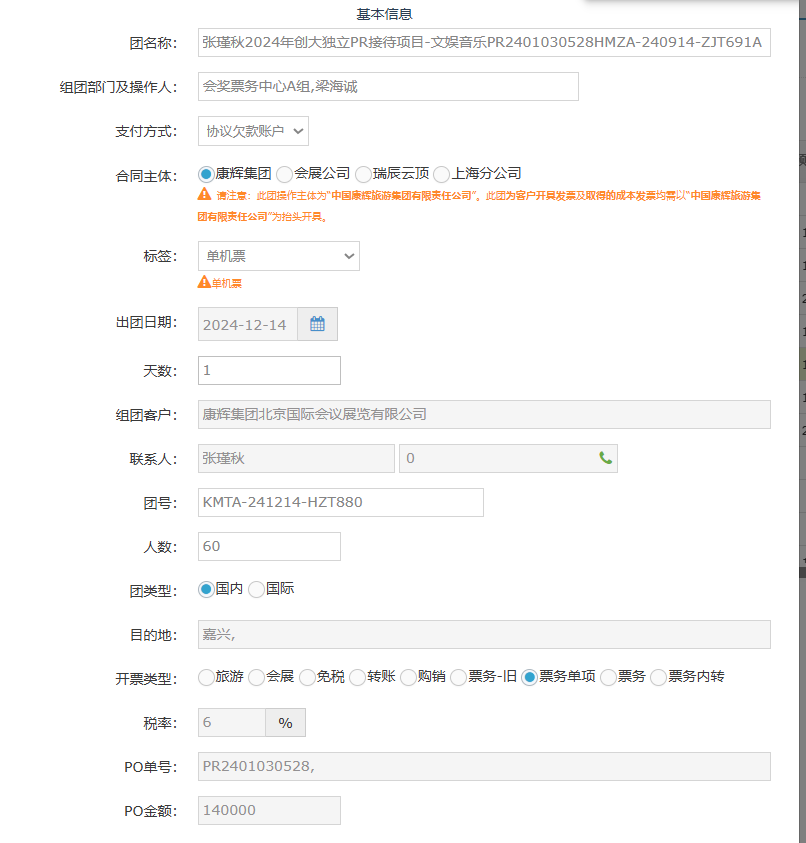Click the 团号 field with KMTA-241214-HZT880
The image size is (806, 843).
click(340, 502)
